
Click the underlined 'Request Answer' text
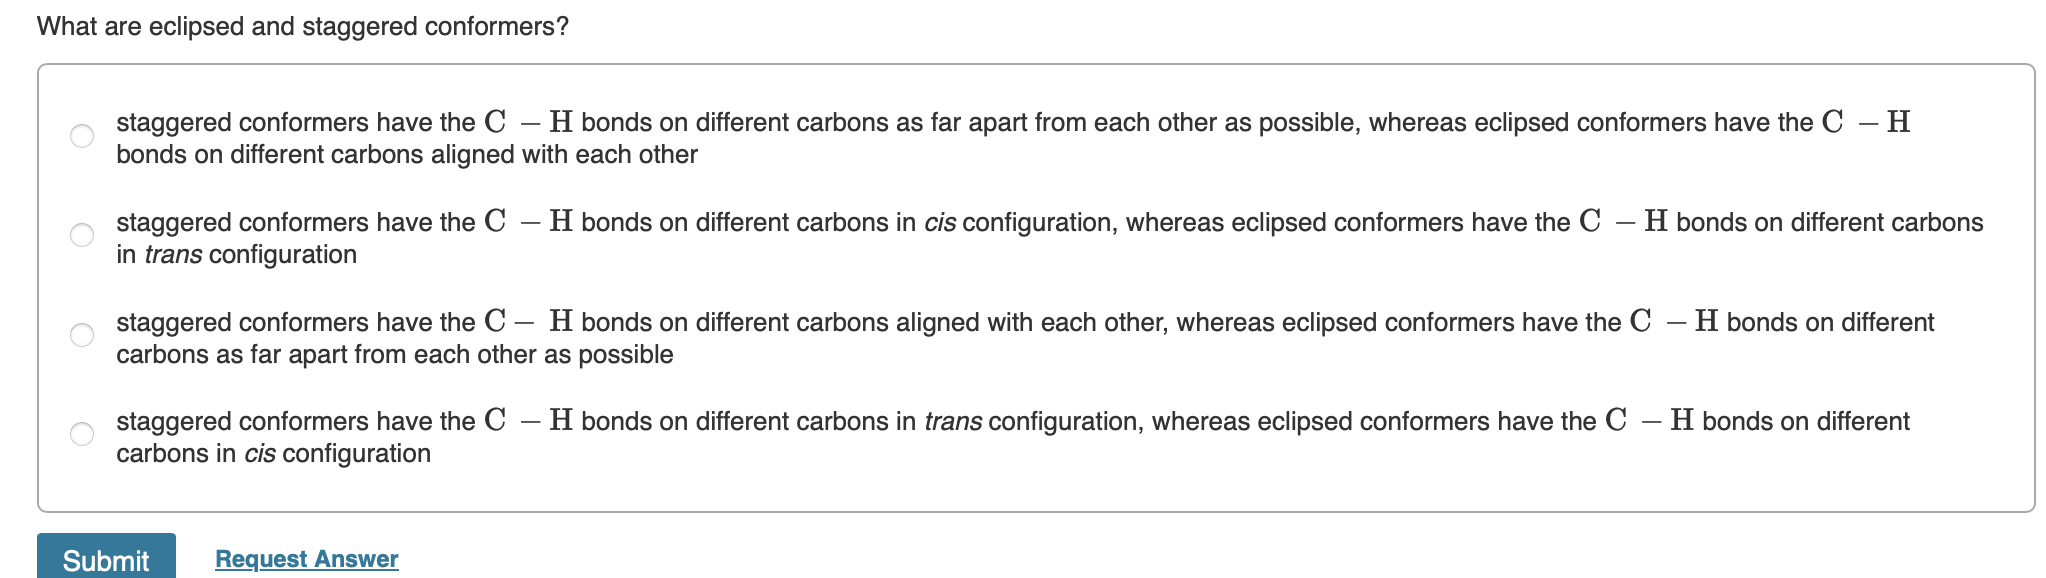(x=305, y=558)
